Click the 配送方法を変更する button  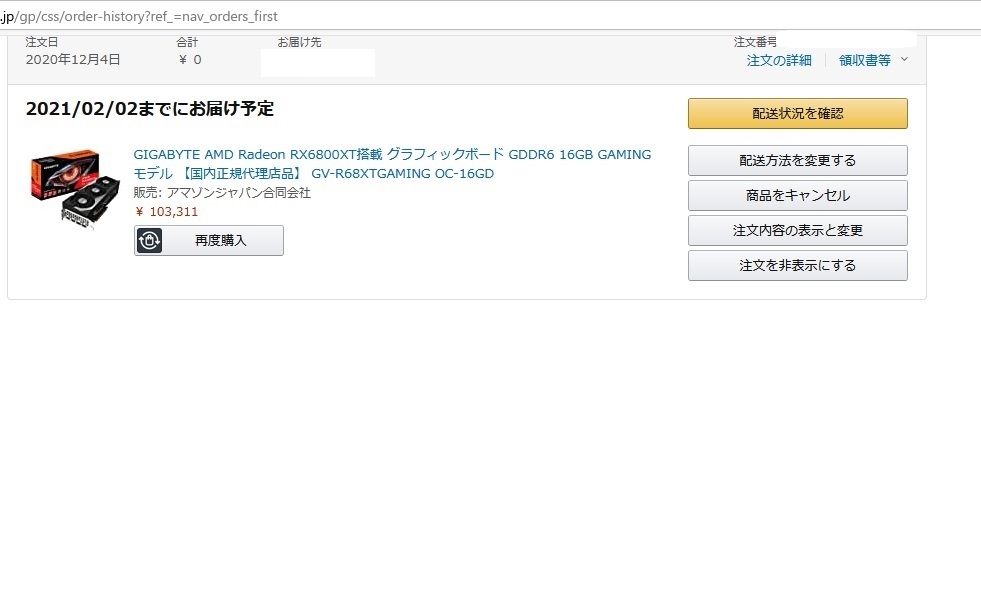click(x=797, y=160)
